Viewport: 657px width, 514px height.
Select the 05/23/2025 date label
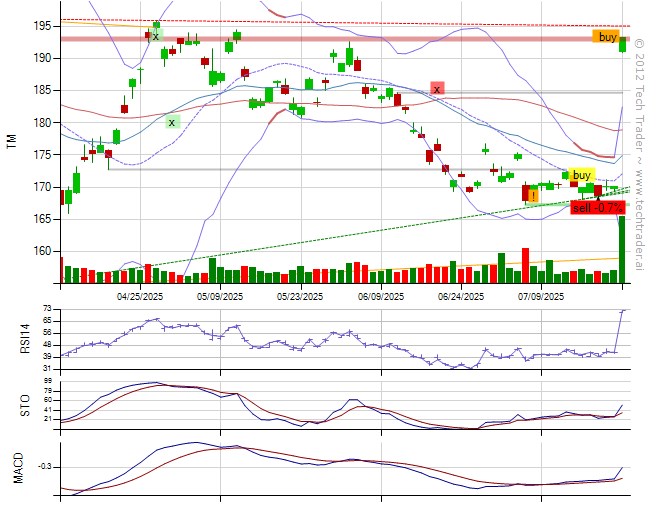pos(300,297)
